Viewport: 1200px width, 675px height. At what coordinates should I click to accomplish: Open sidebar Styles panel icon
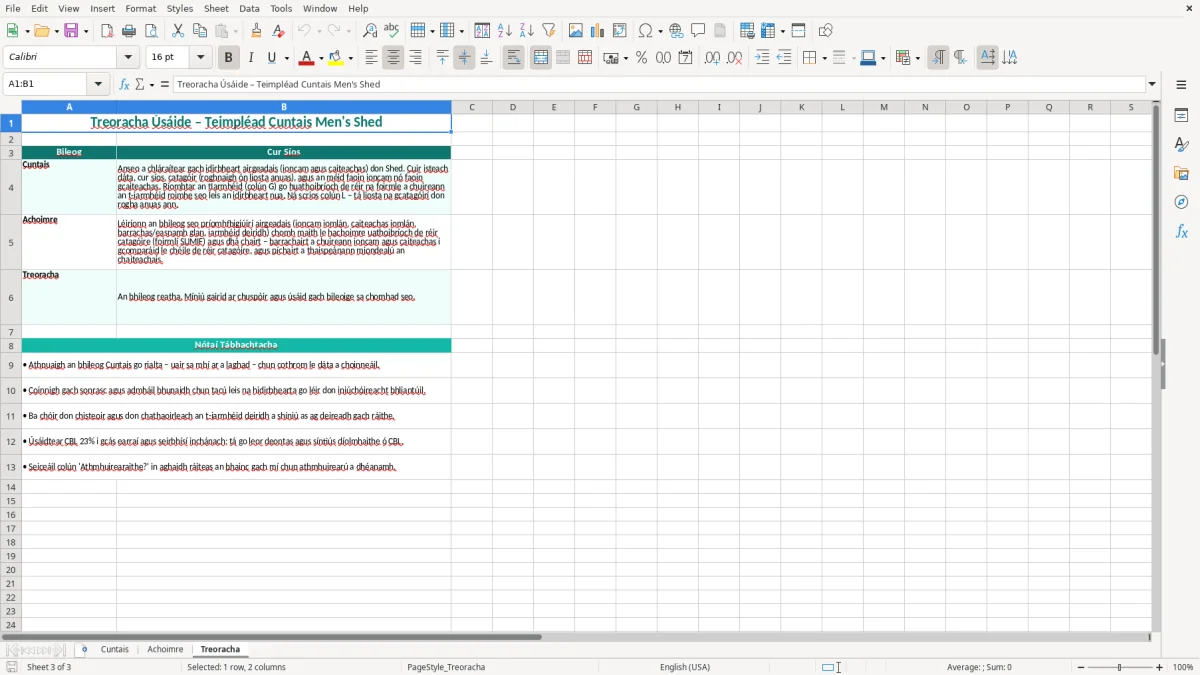click(x=1181, y=145)
